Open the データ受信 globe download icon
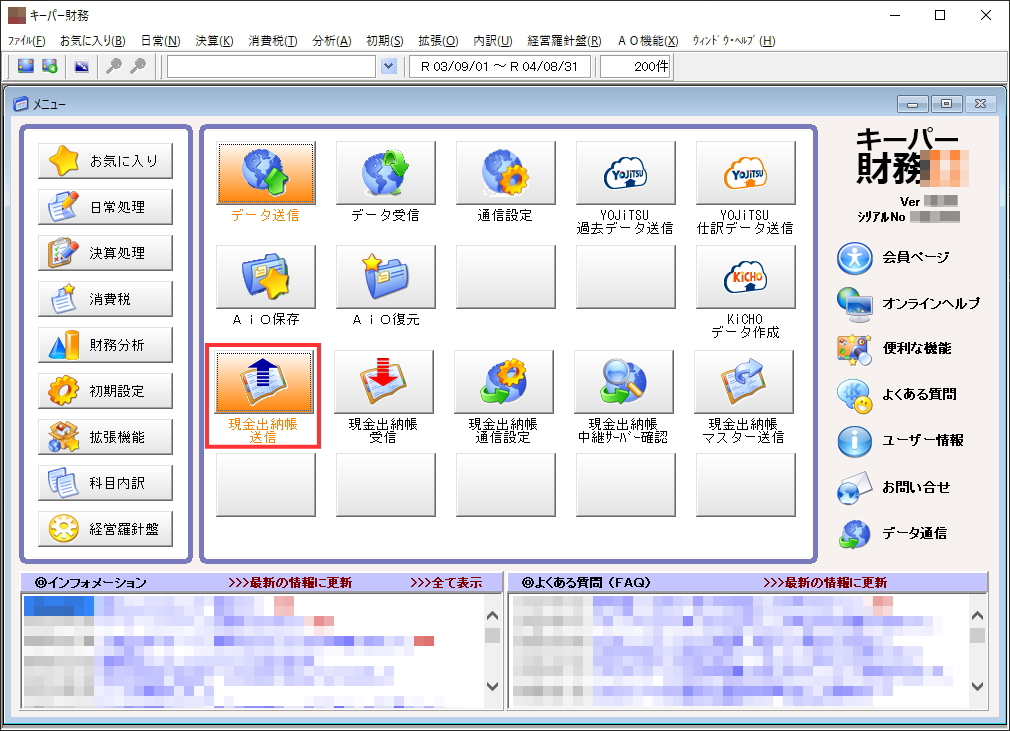Image resolution: width=1010 pixels, height=731 pixels. tap(385, 173)
